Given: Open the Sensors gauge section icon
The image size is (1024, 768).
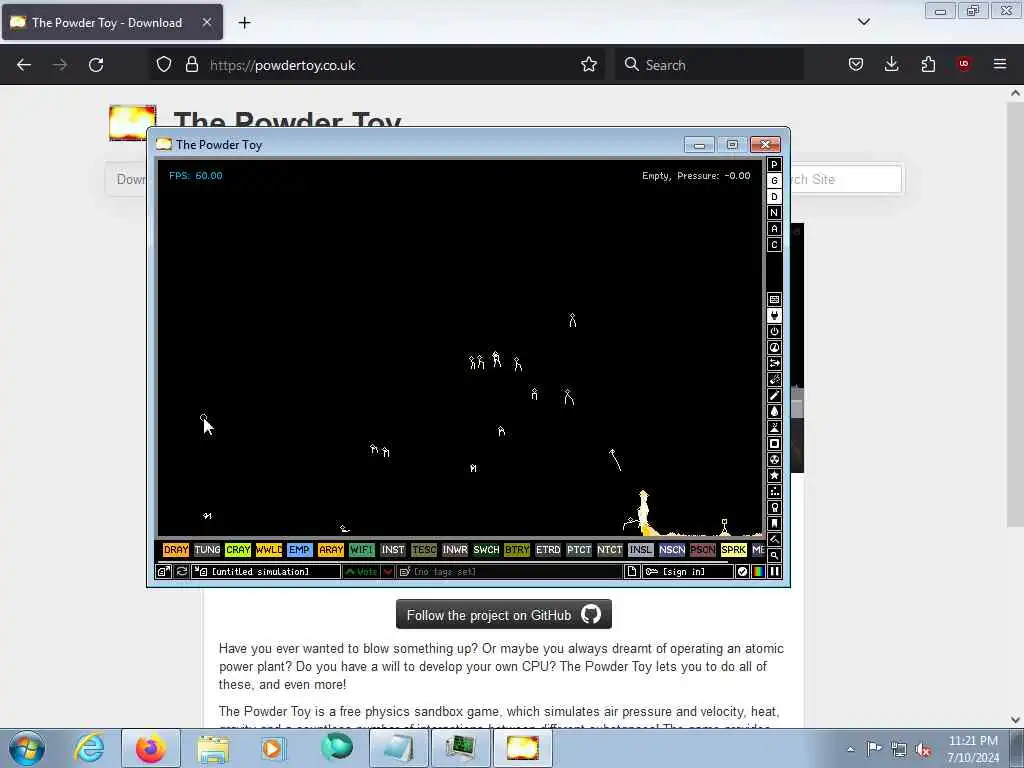Looking at the screenshot, I should click(x=774, y=347).
